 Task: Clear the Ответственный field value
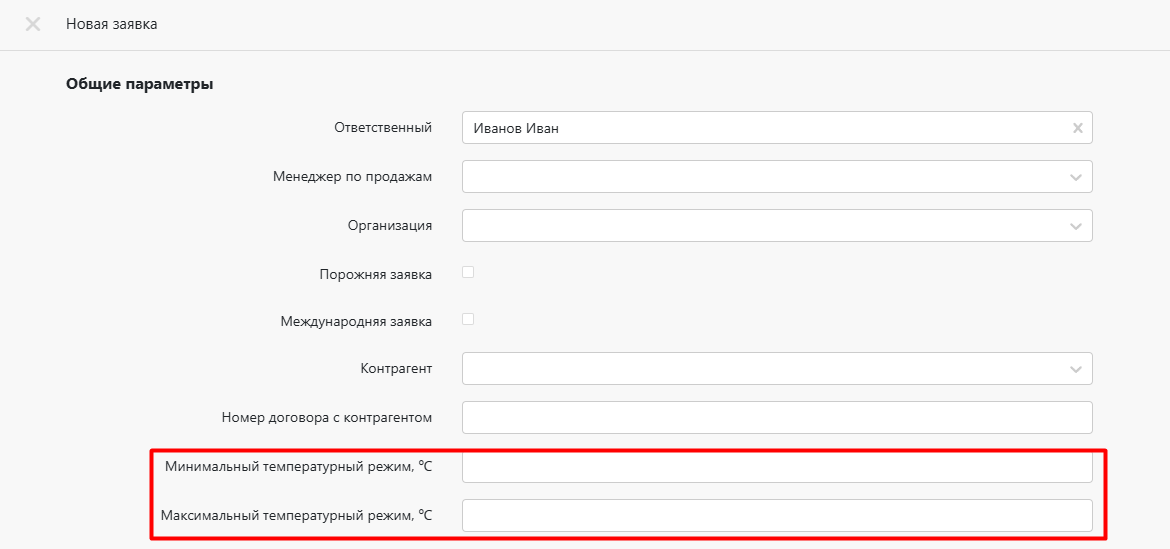click(1077, 128)
